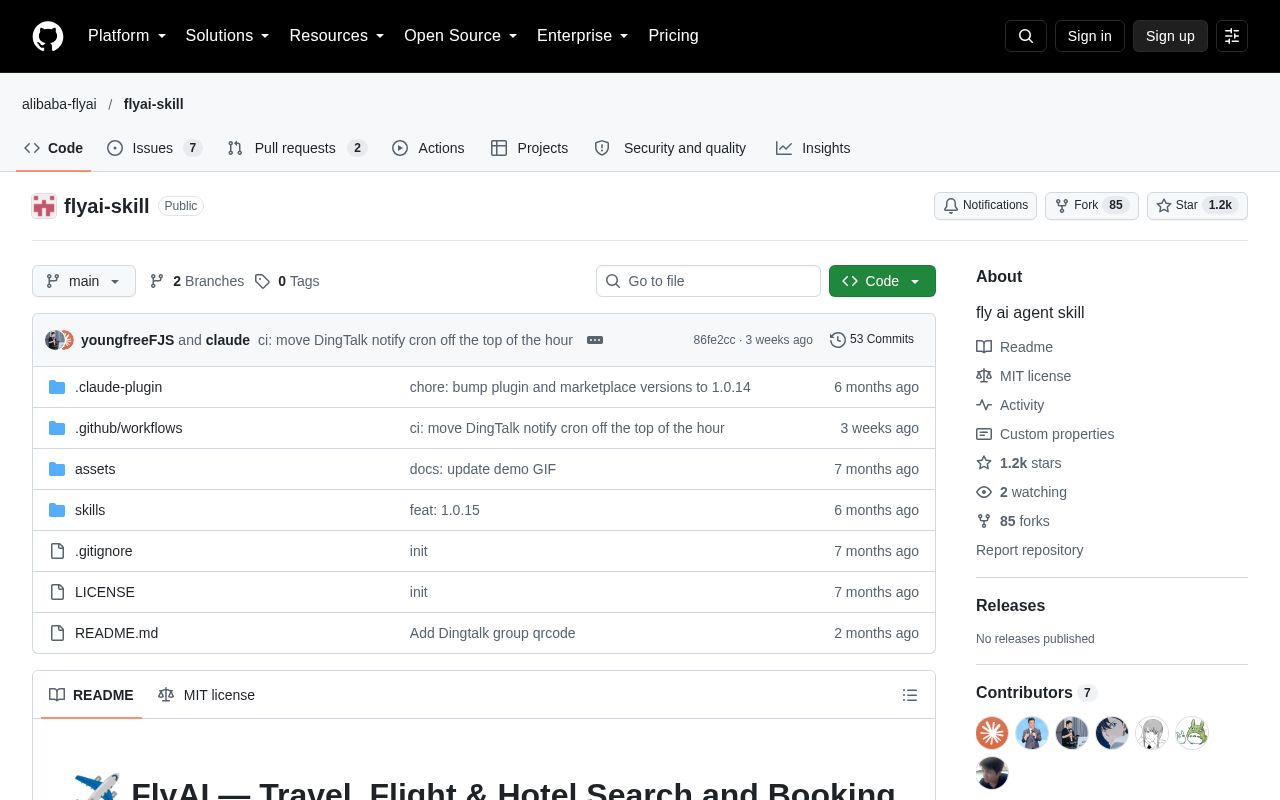Select the MIT license tab in README panel

coord(206,695)
